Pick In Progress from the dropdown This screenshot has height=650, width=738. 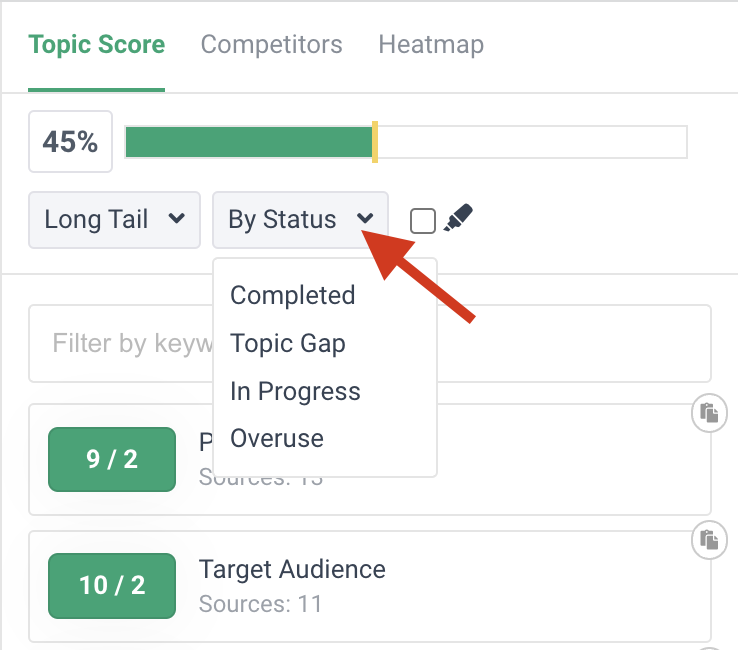(295, 391)
